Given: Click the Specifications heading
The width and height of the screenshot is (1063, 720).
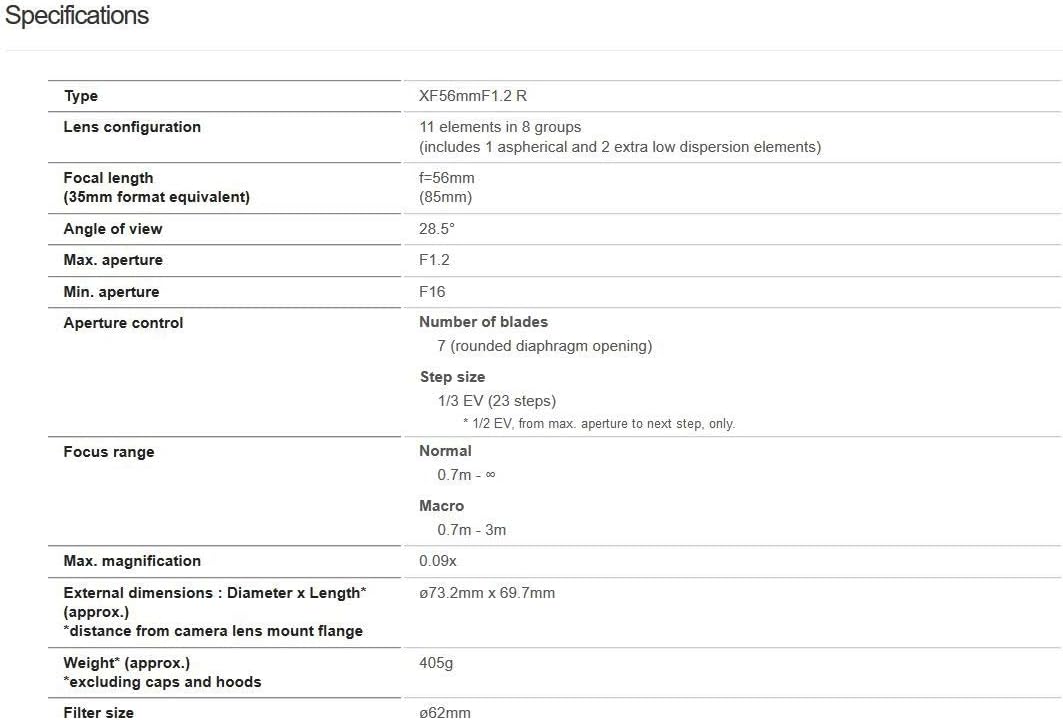Looking at the screenshot, I should coord(77,16).
